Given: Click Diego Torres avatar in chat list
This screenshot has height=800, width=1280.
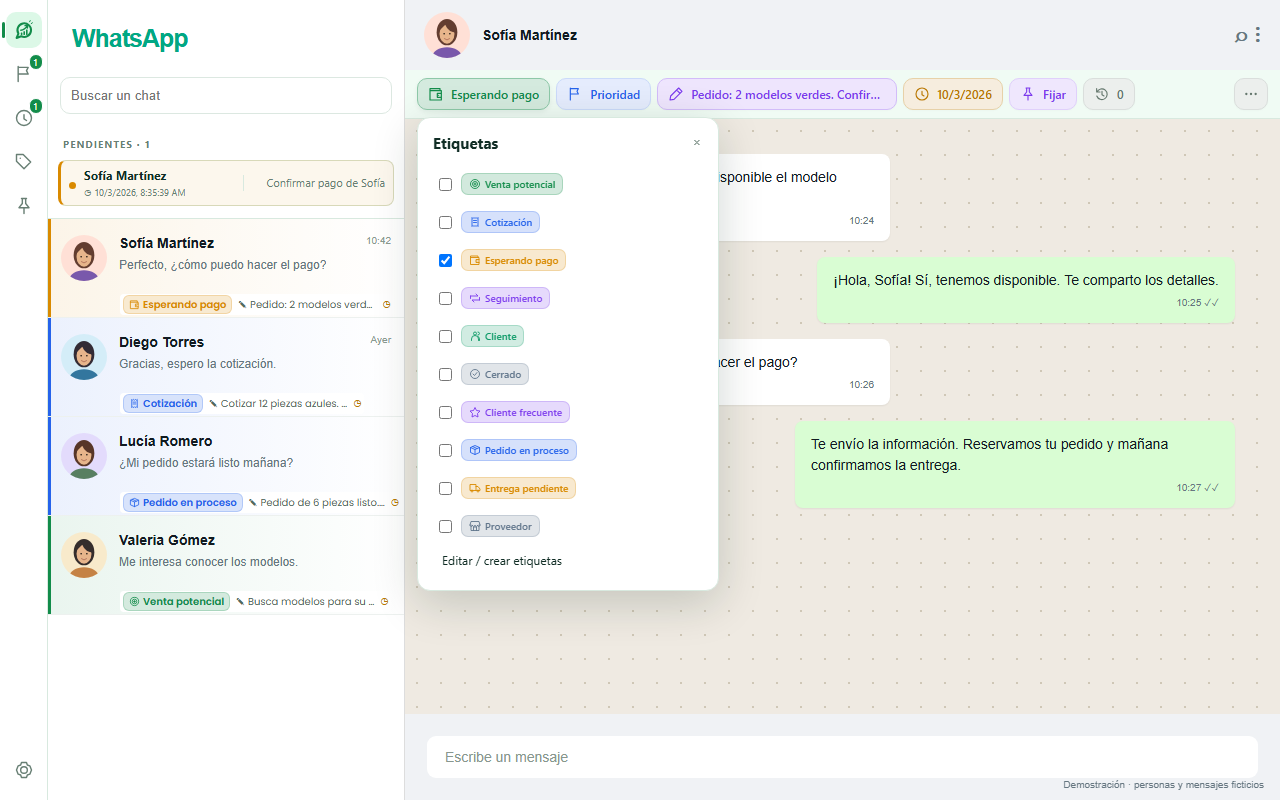Looking at the screenshot, I should pyautogui.click(x=84, y=357).
